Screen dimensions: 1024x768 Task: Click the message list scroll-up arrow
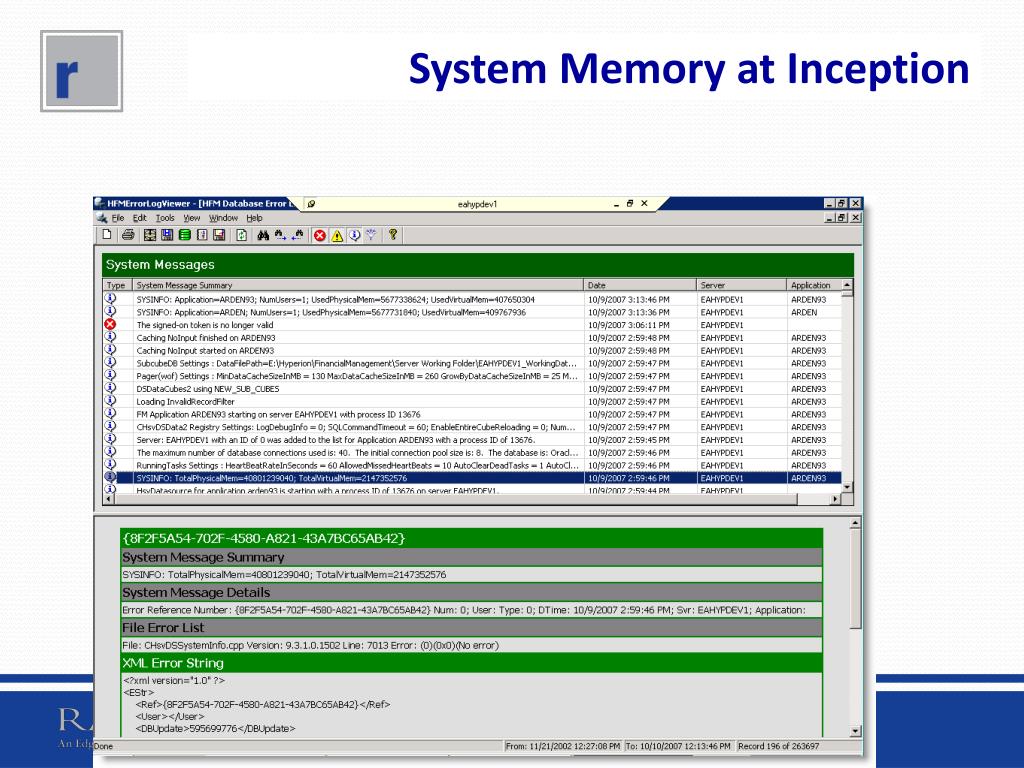point(847,285)
